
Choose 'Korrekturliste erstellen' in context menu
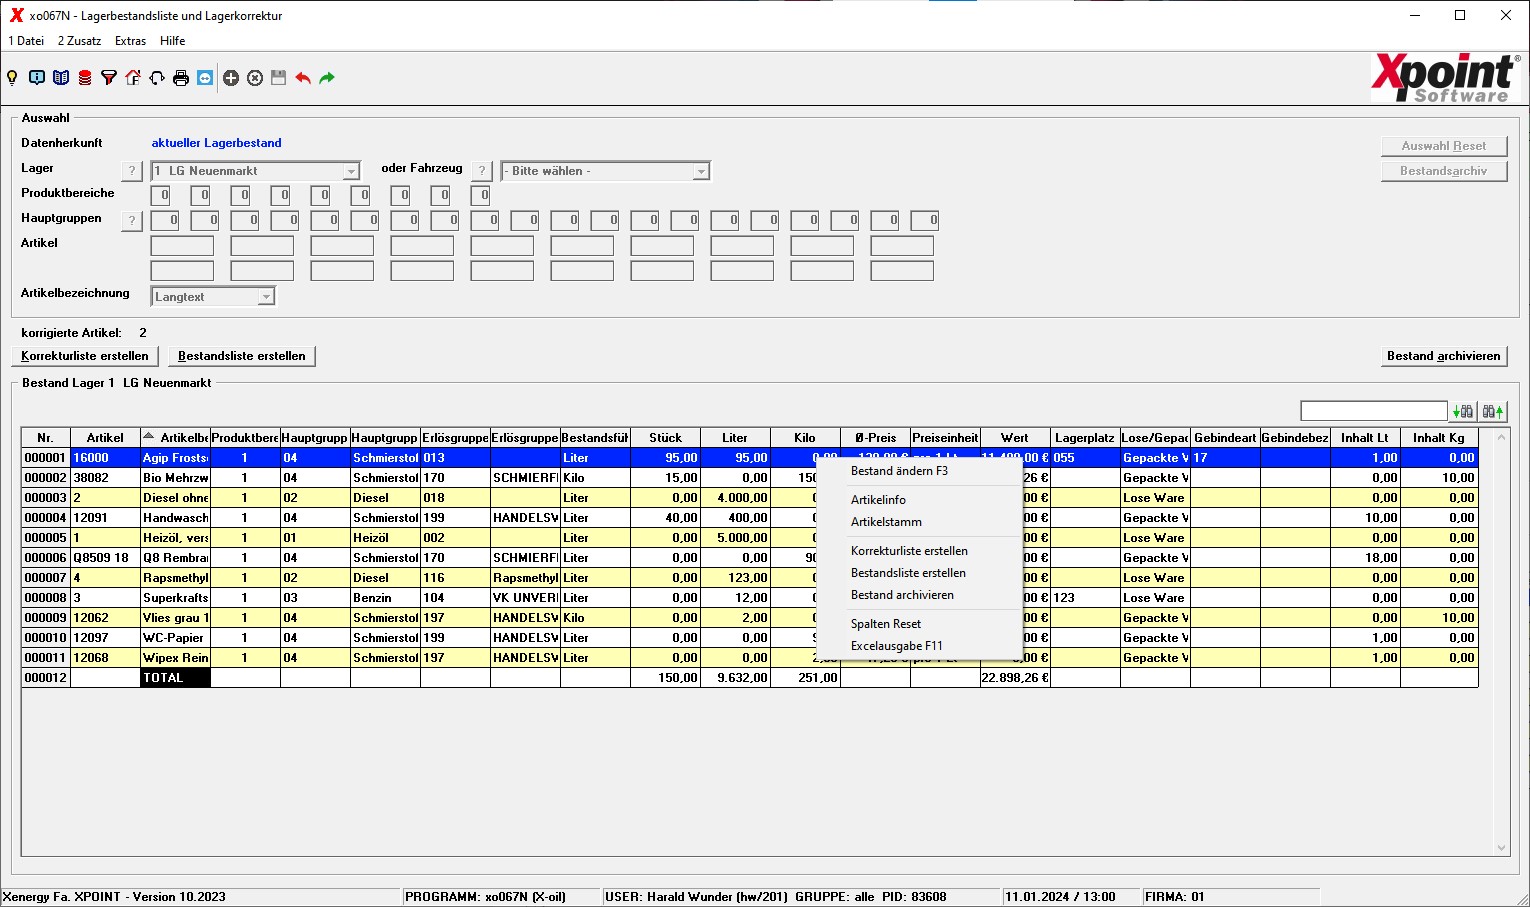[920, 551]
